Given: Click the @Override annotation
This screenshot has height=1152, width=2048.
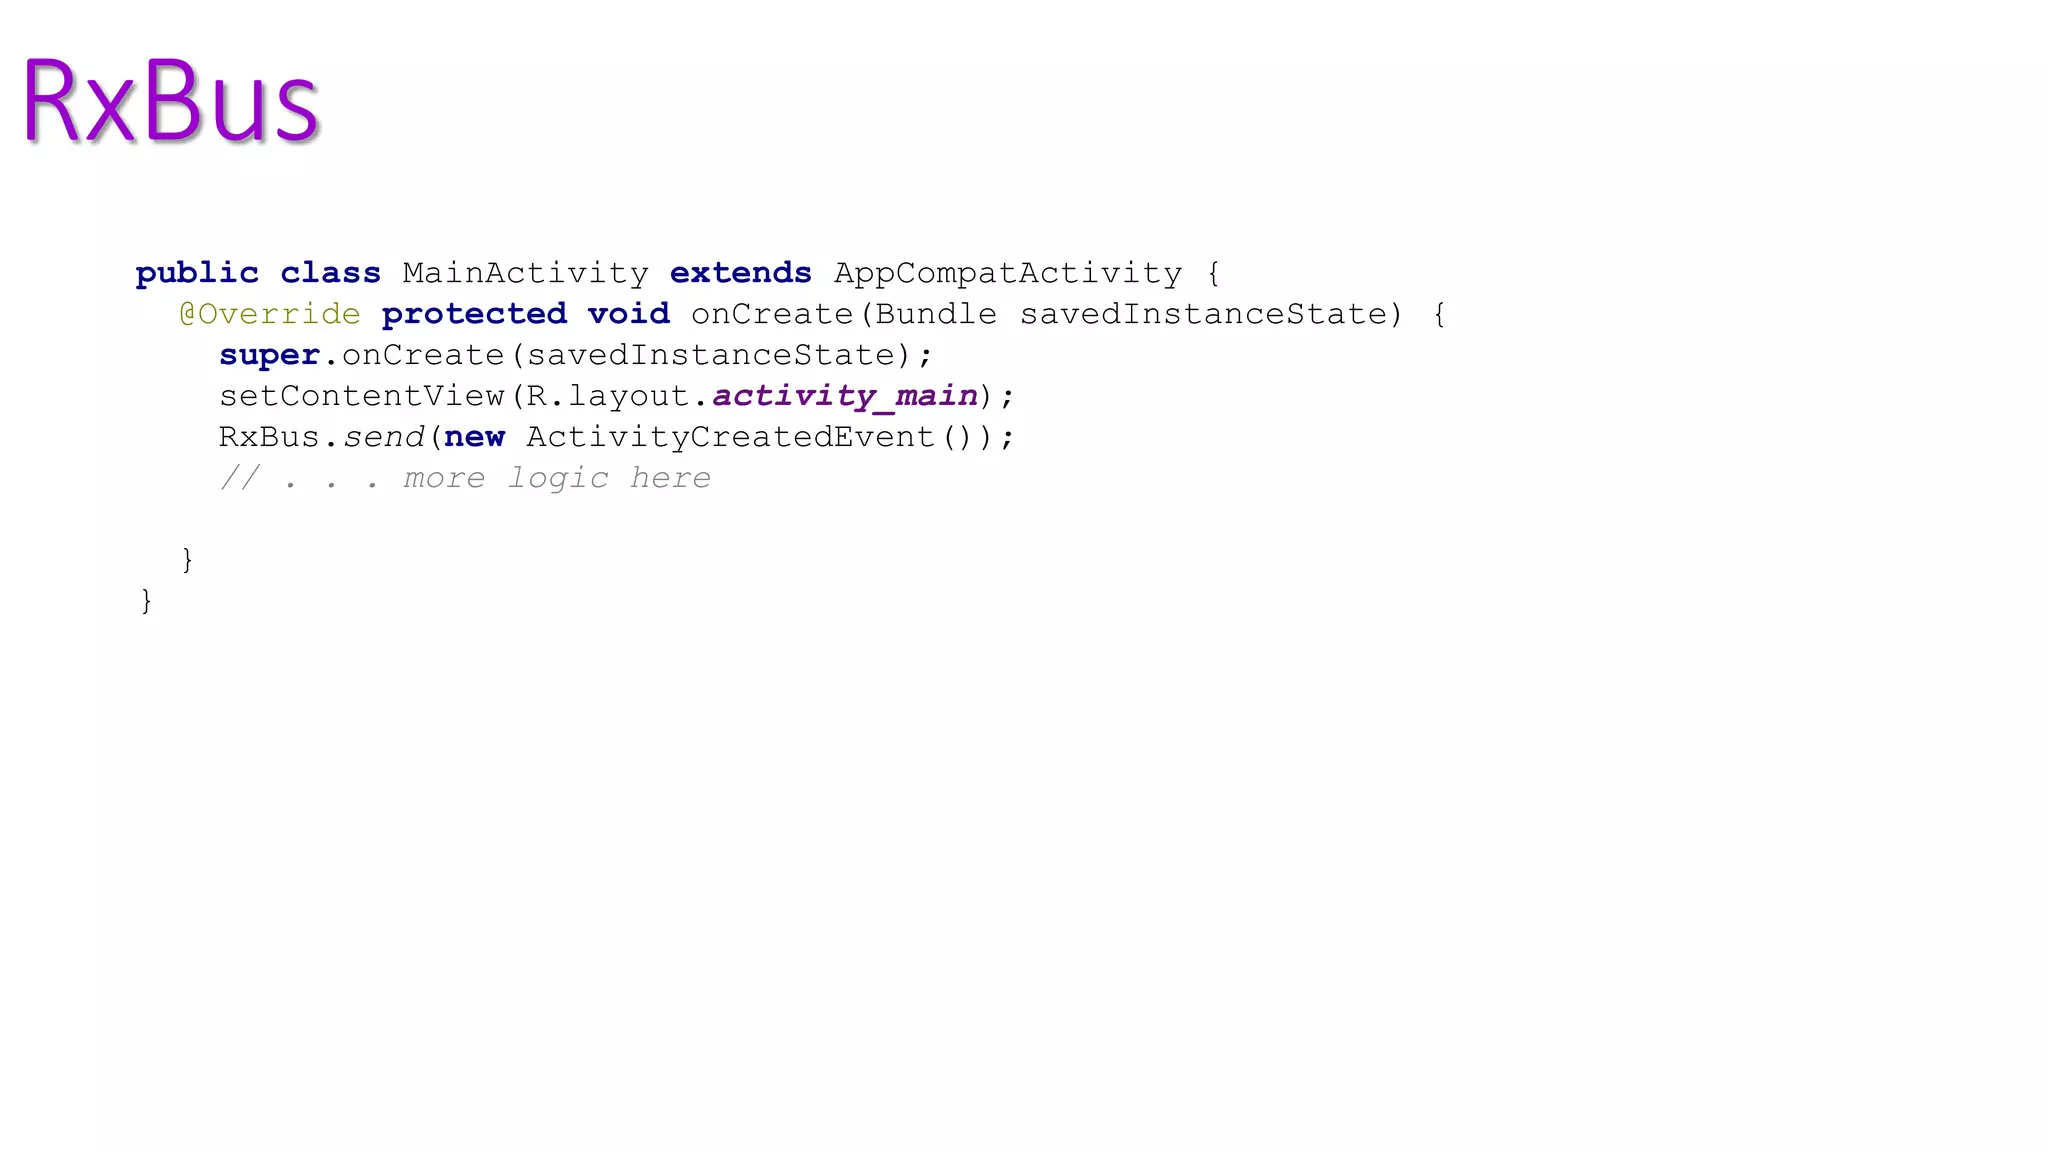Looking at the screenshot, I should (x=270, y=314).
